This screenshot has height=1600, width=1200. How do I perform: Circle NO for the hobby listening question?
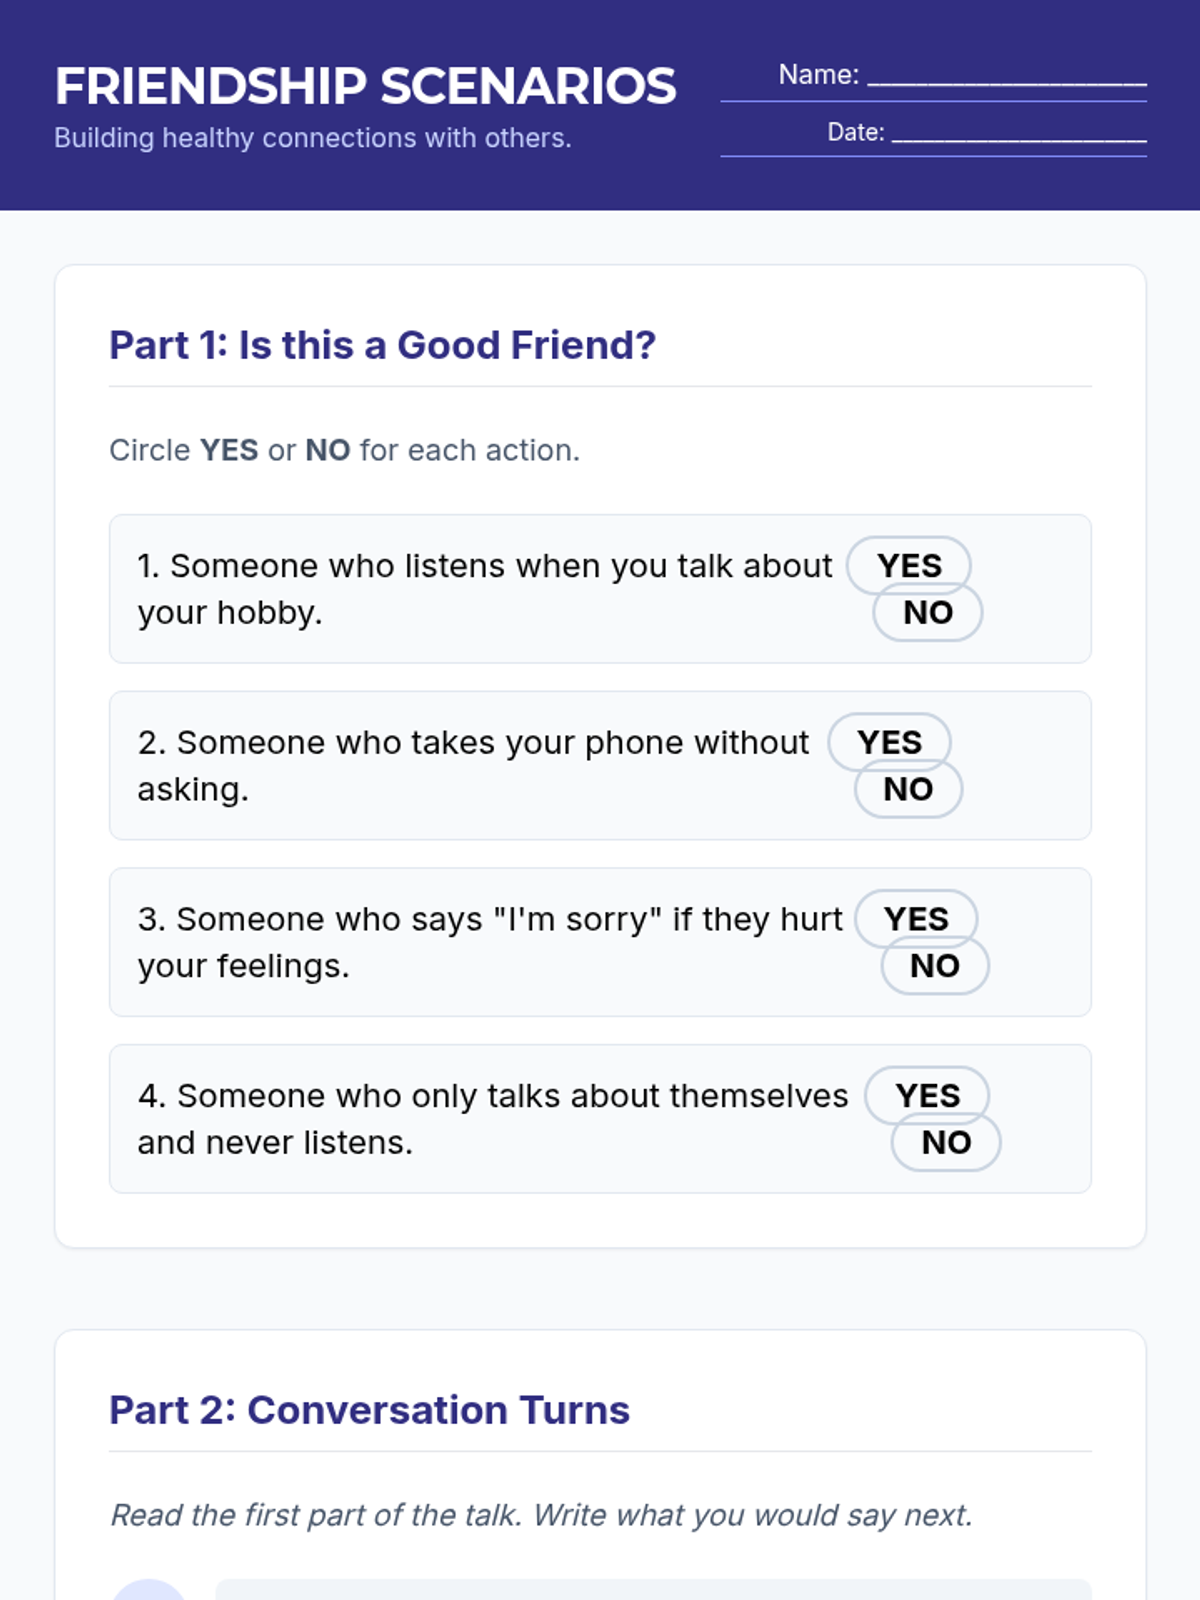point(928,612)
